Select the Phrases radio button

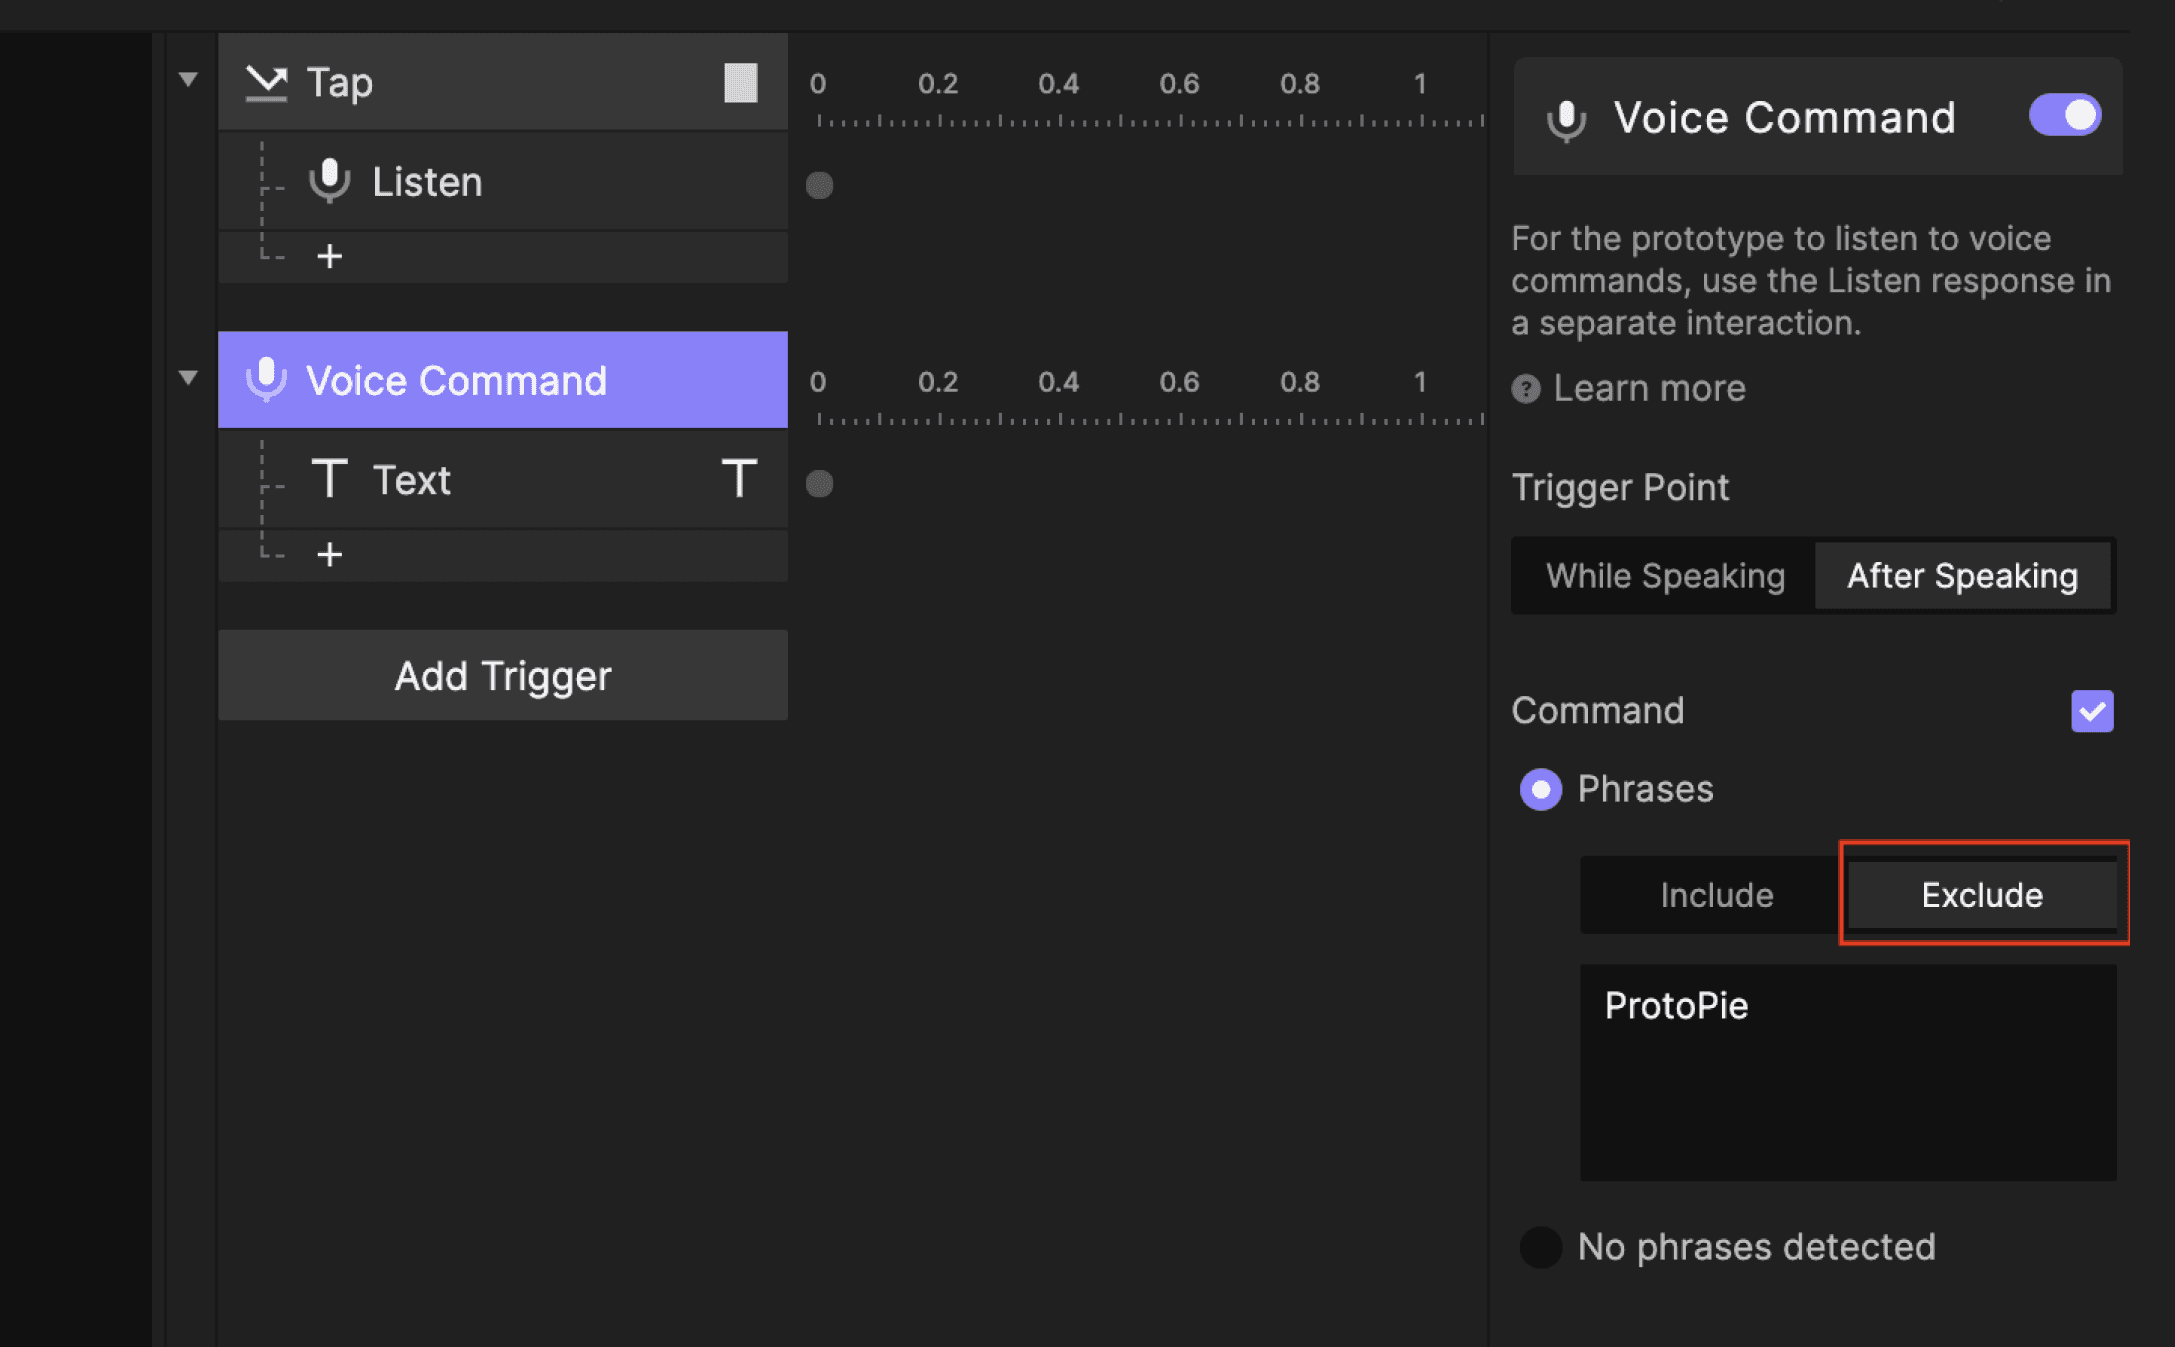click(1541, 789)
